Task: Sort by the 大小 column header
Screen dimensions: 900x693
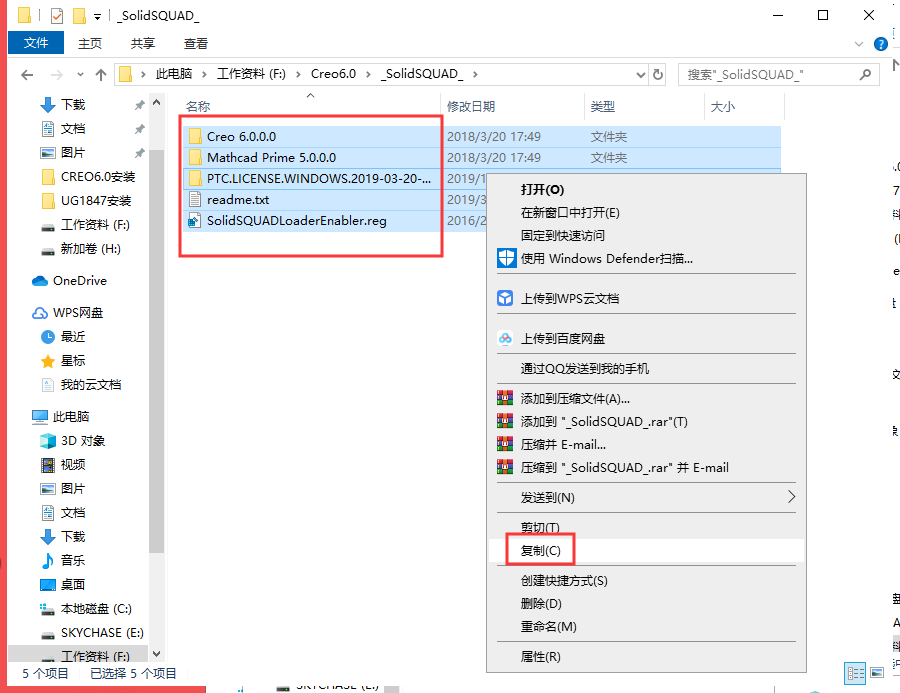Action: [723, 107]
